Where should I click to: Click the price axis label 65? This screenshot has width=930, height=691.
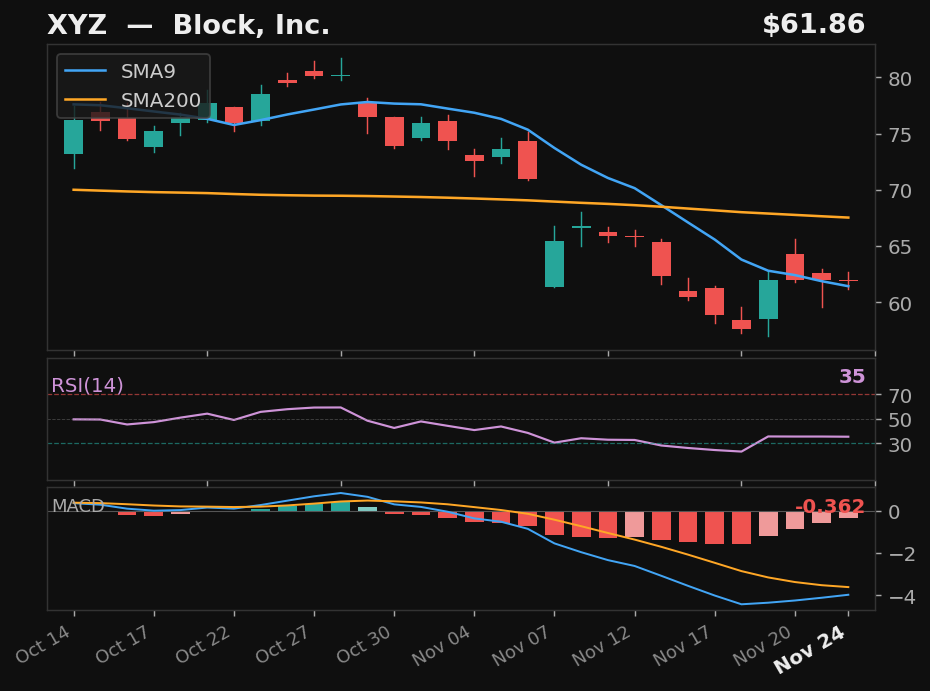point(900,247)
